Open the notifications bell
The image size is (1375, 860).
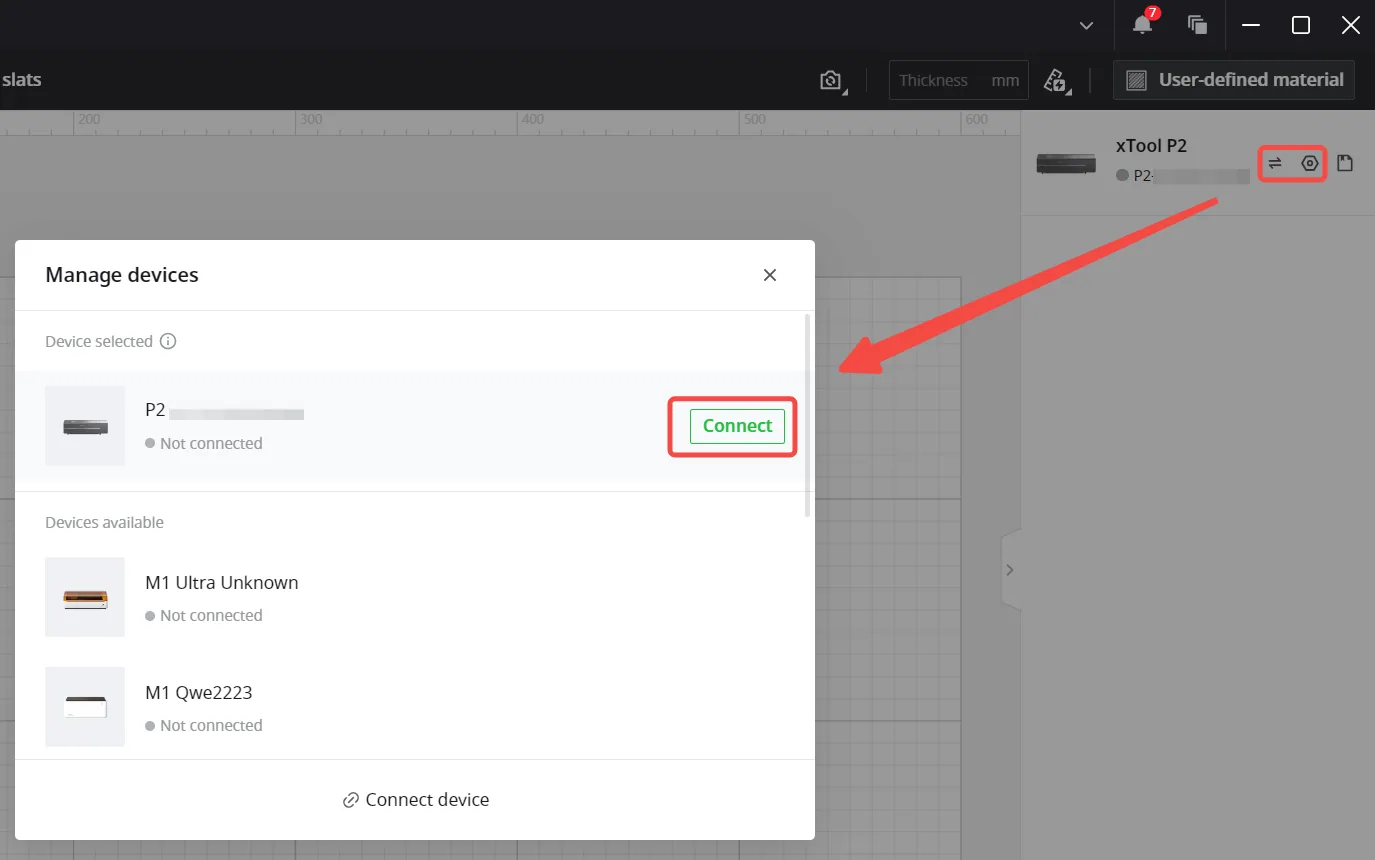(1143, 24)
